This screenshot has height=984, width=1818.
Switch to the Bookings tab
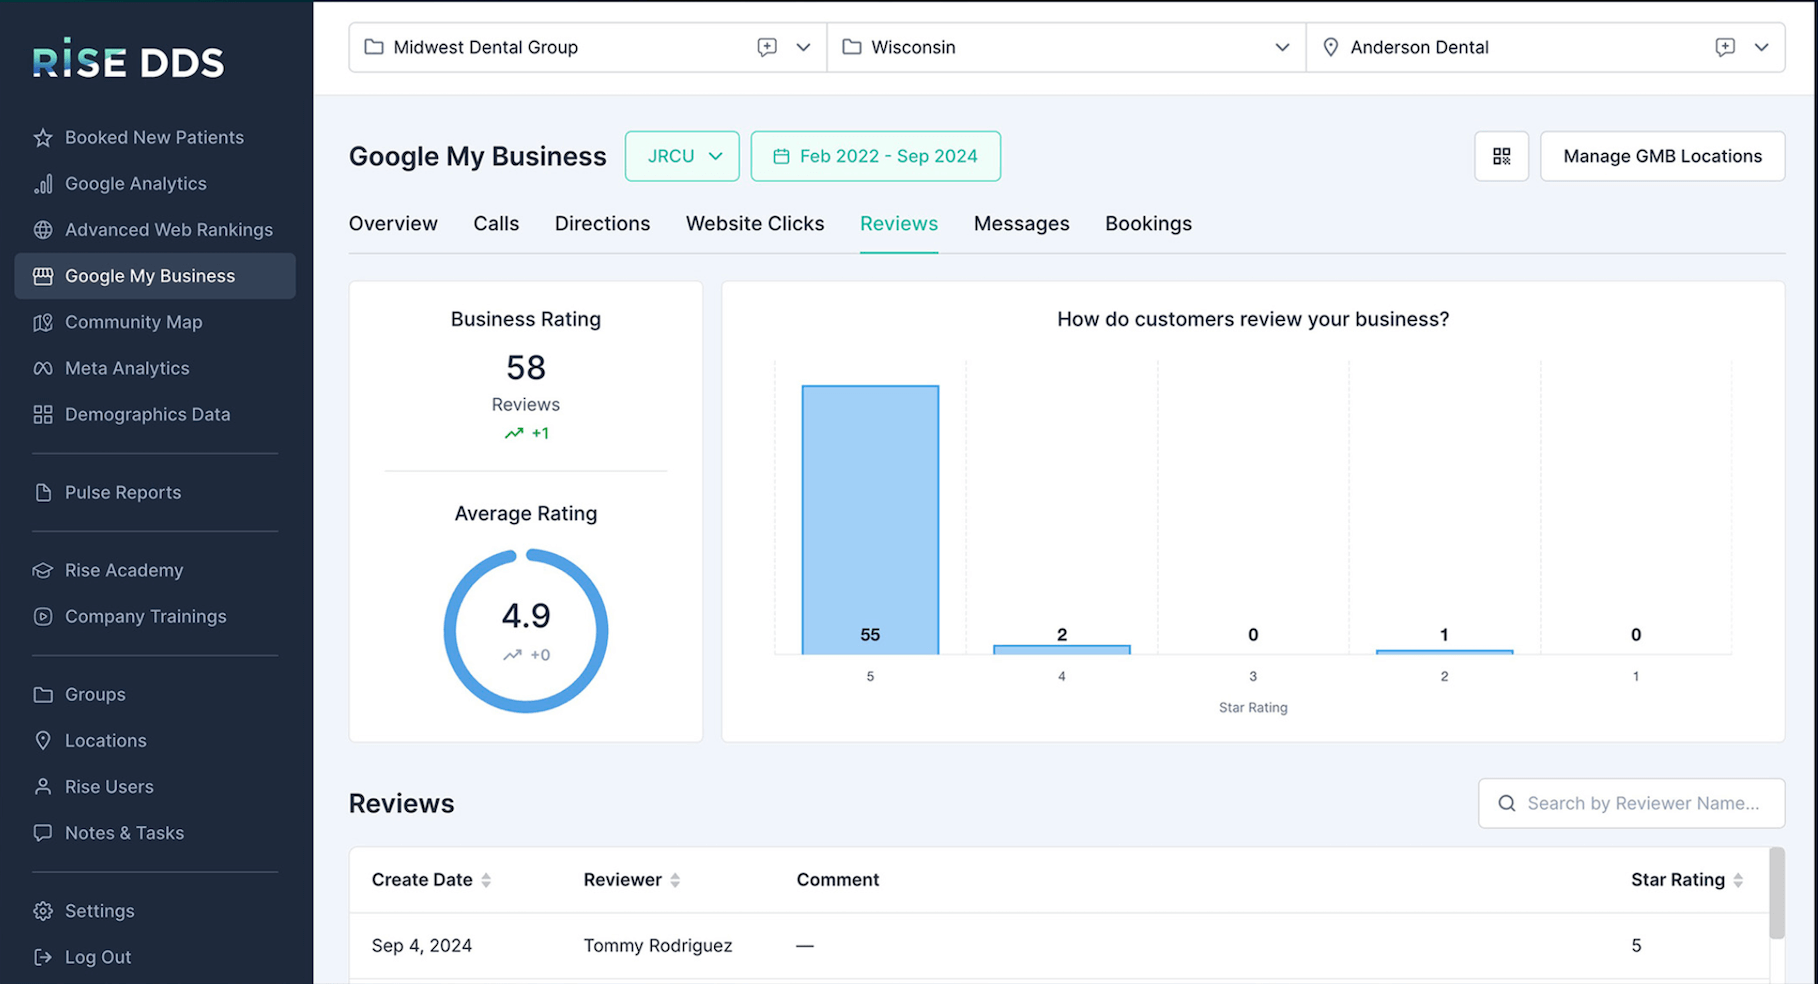point(1148,224)
